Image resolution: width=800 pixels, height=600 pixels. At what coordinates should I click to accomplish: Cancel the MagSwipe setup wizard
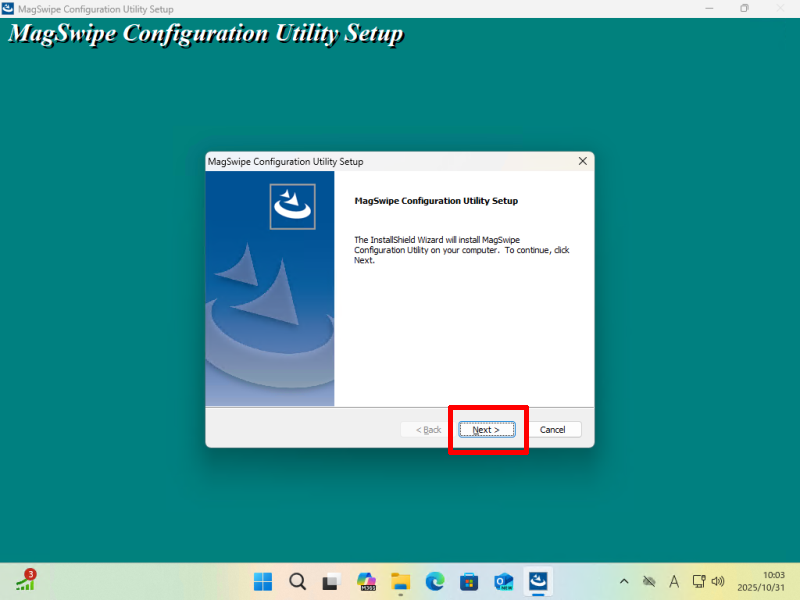point(553,429)
